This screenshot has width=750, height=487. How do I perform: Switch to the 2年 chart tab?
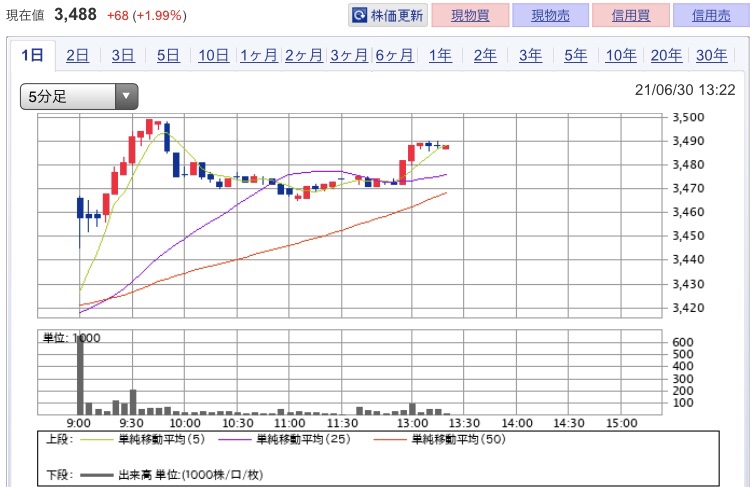(x=485, y=55)
